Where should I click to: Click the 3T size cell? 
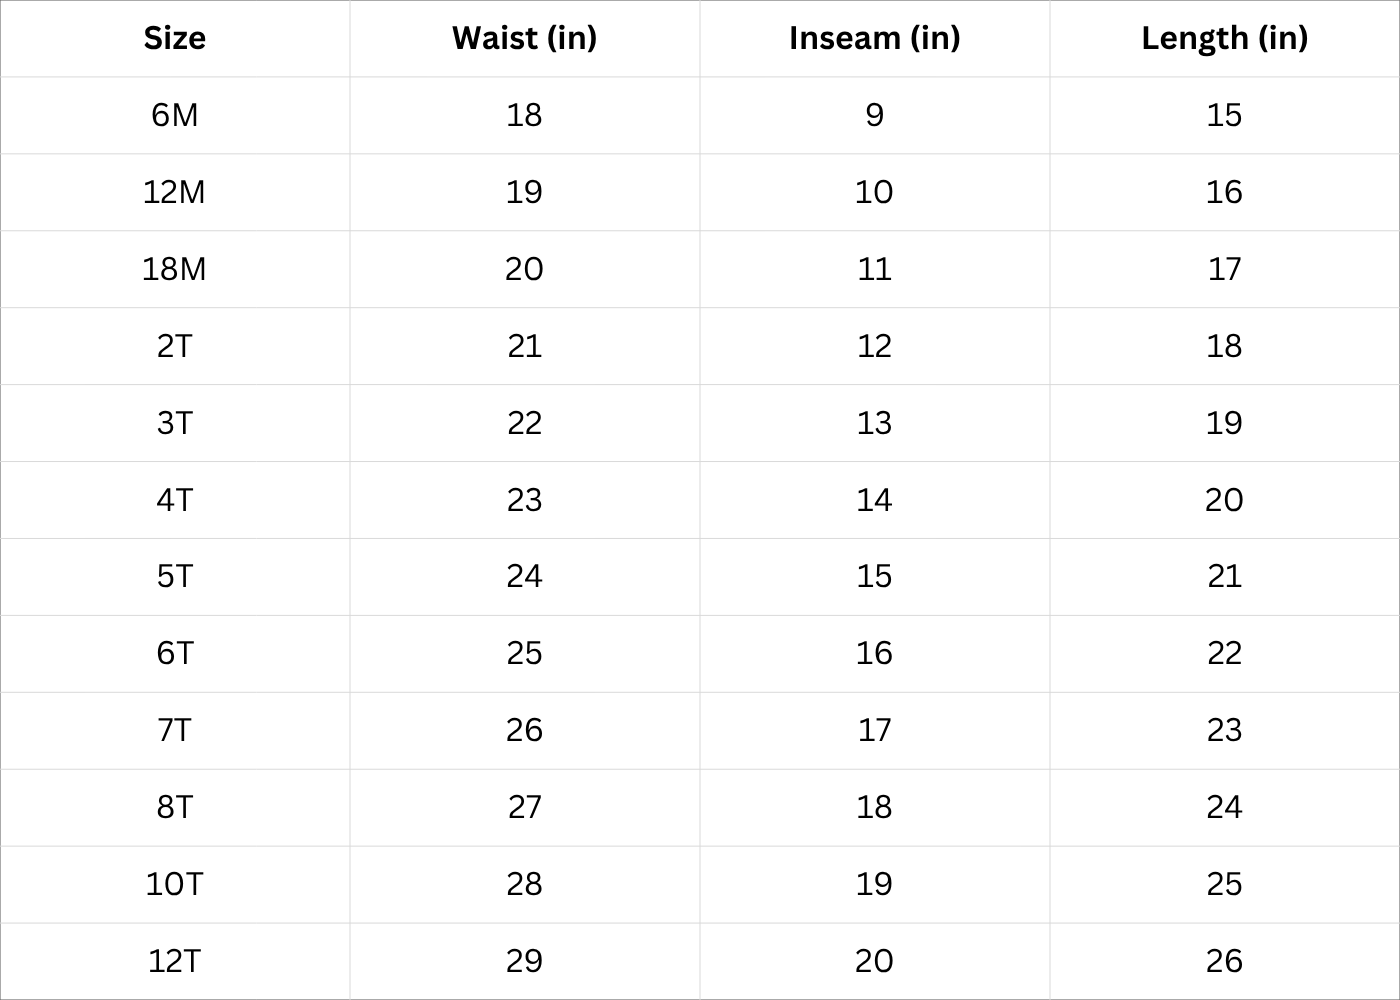175,423
